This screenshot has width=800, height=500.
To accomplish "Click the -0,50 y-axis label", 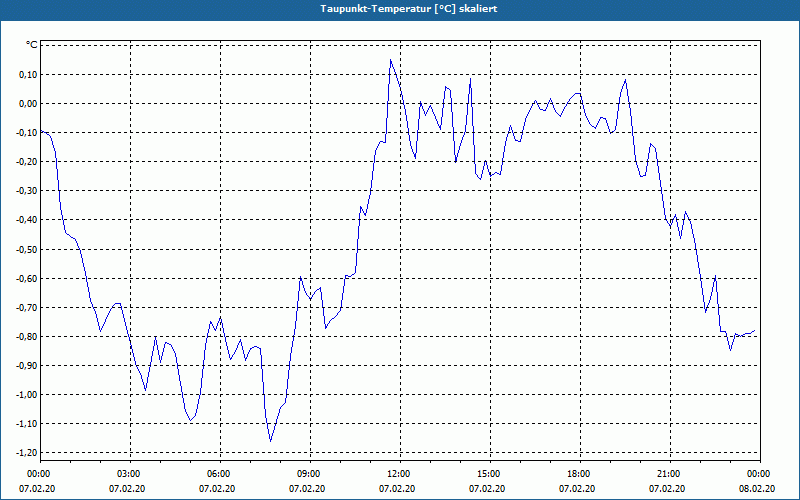I will pos(27,249).
